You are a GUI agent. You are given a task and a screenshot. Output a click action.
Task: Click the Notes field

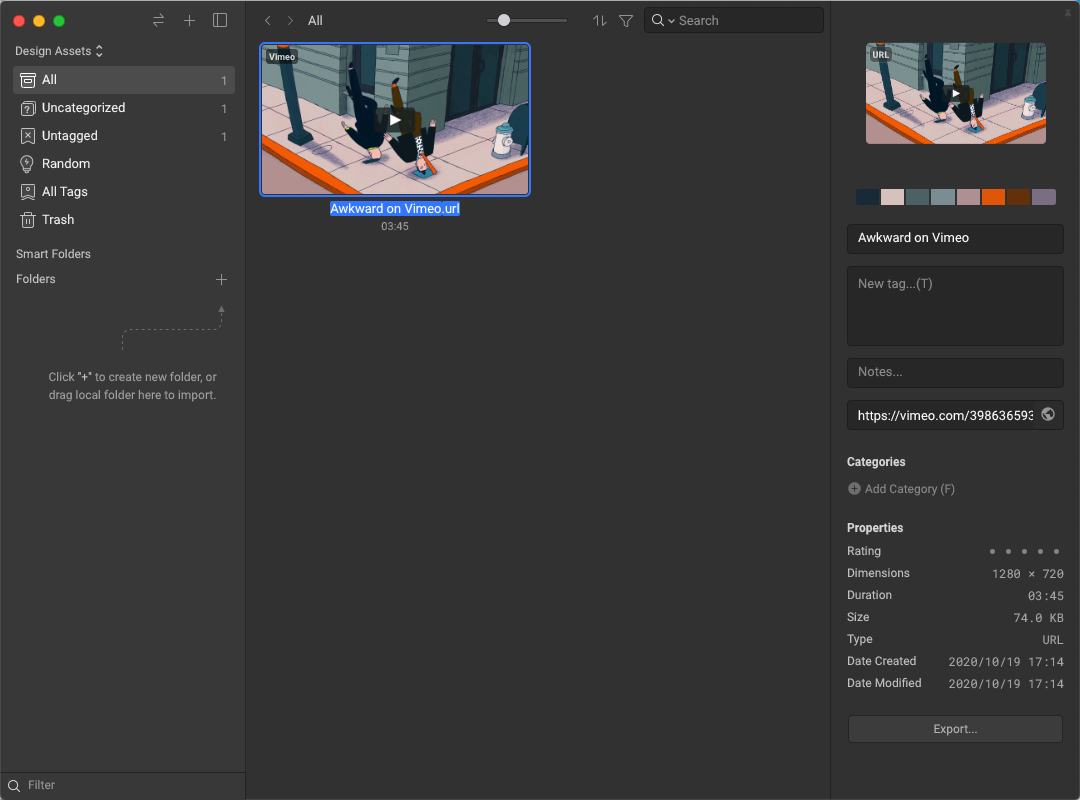pyautogui.click(x=955, y=373)
